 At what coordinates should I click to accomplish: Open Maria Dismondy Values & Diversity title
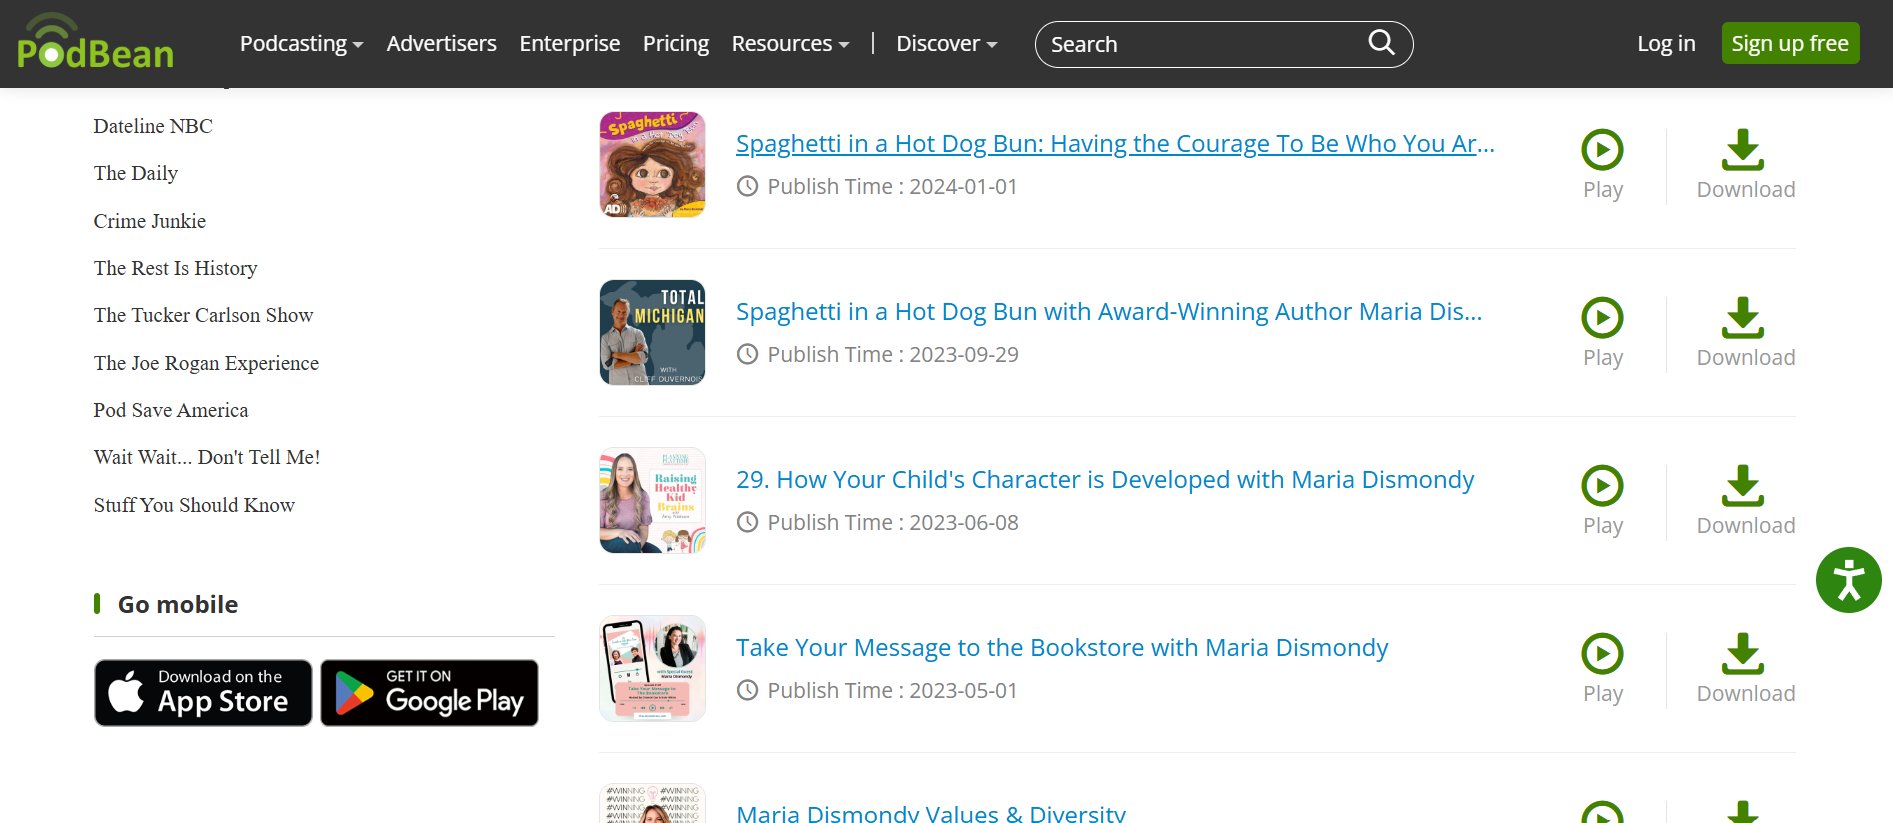click(x=931, y=813)
